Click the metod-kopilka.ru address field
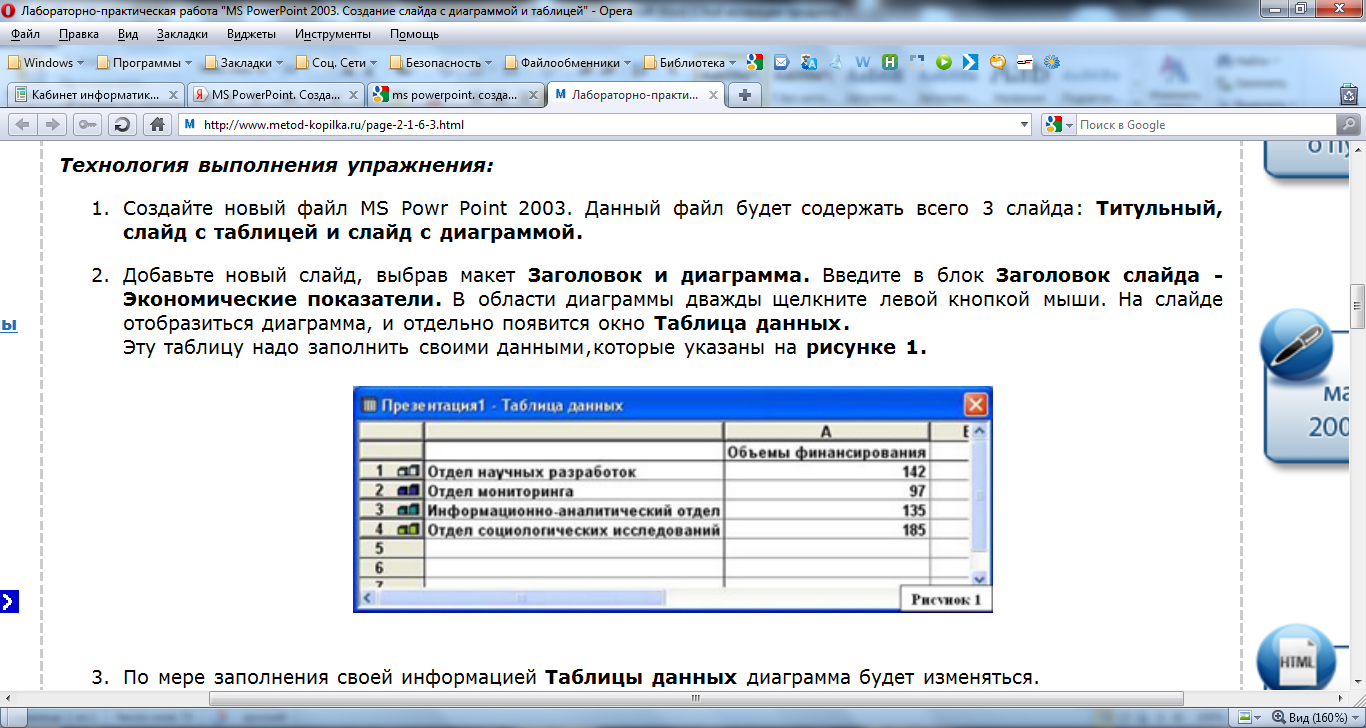The width and height of the screenshot is (1366, 728). (x=606, y=125)
